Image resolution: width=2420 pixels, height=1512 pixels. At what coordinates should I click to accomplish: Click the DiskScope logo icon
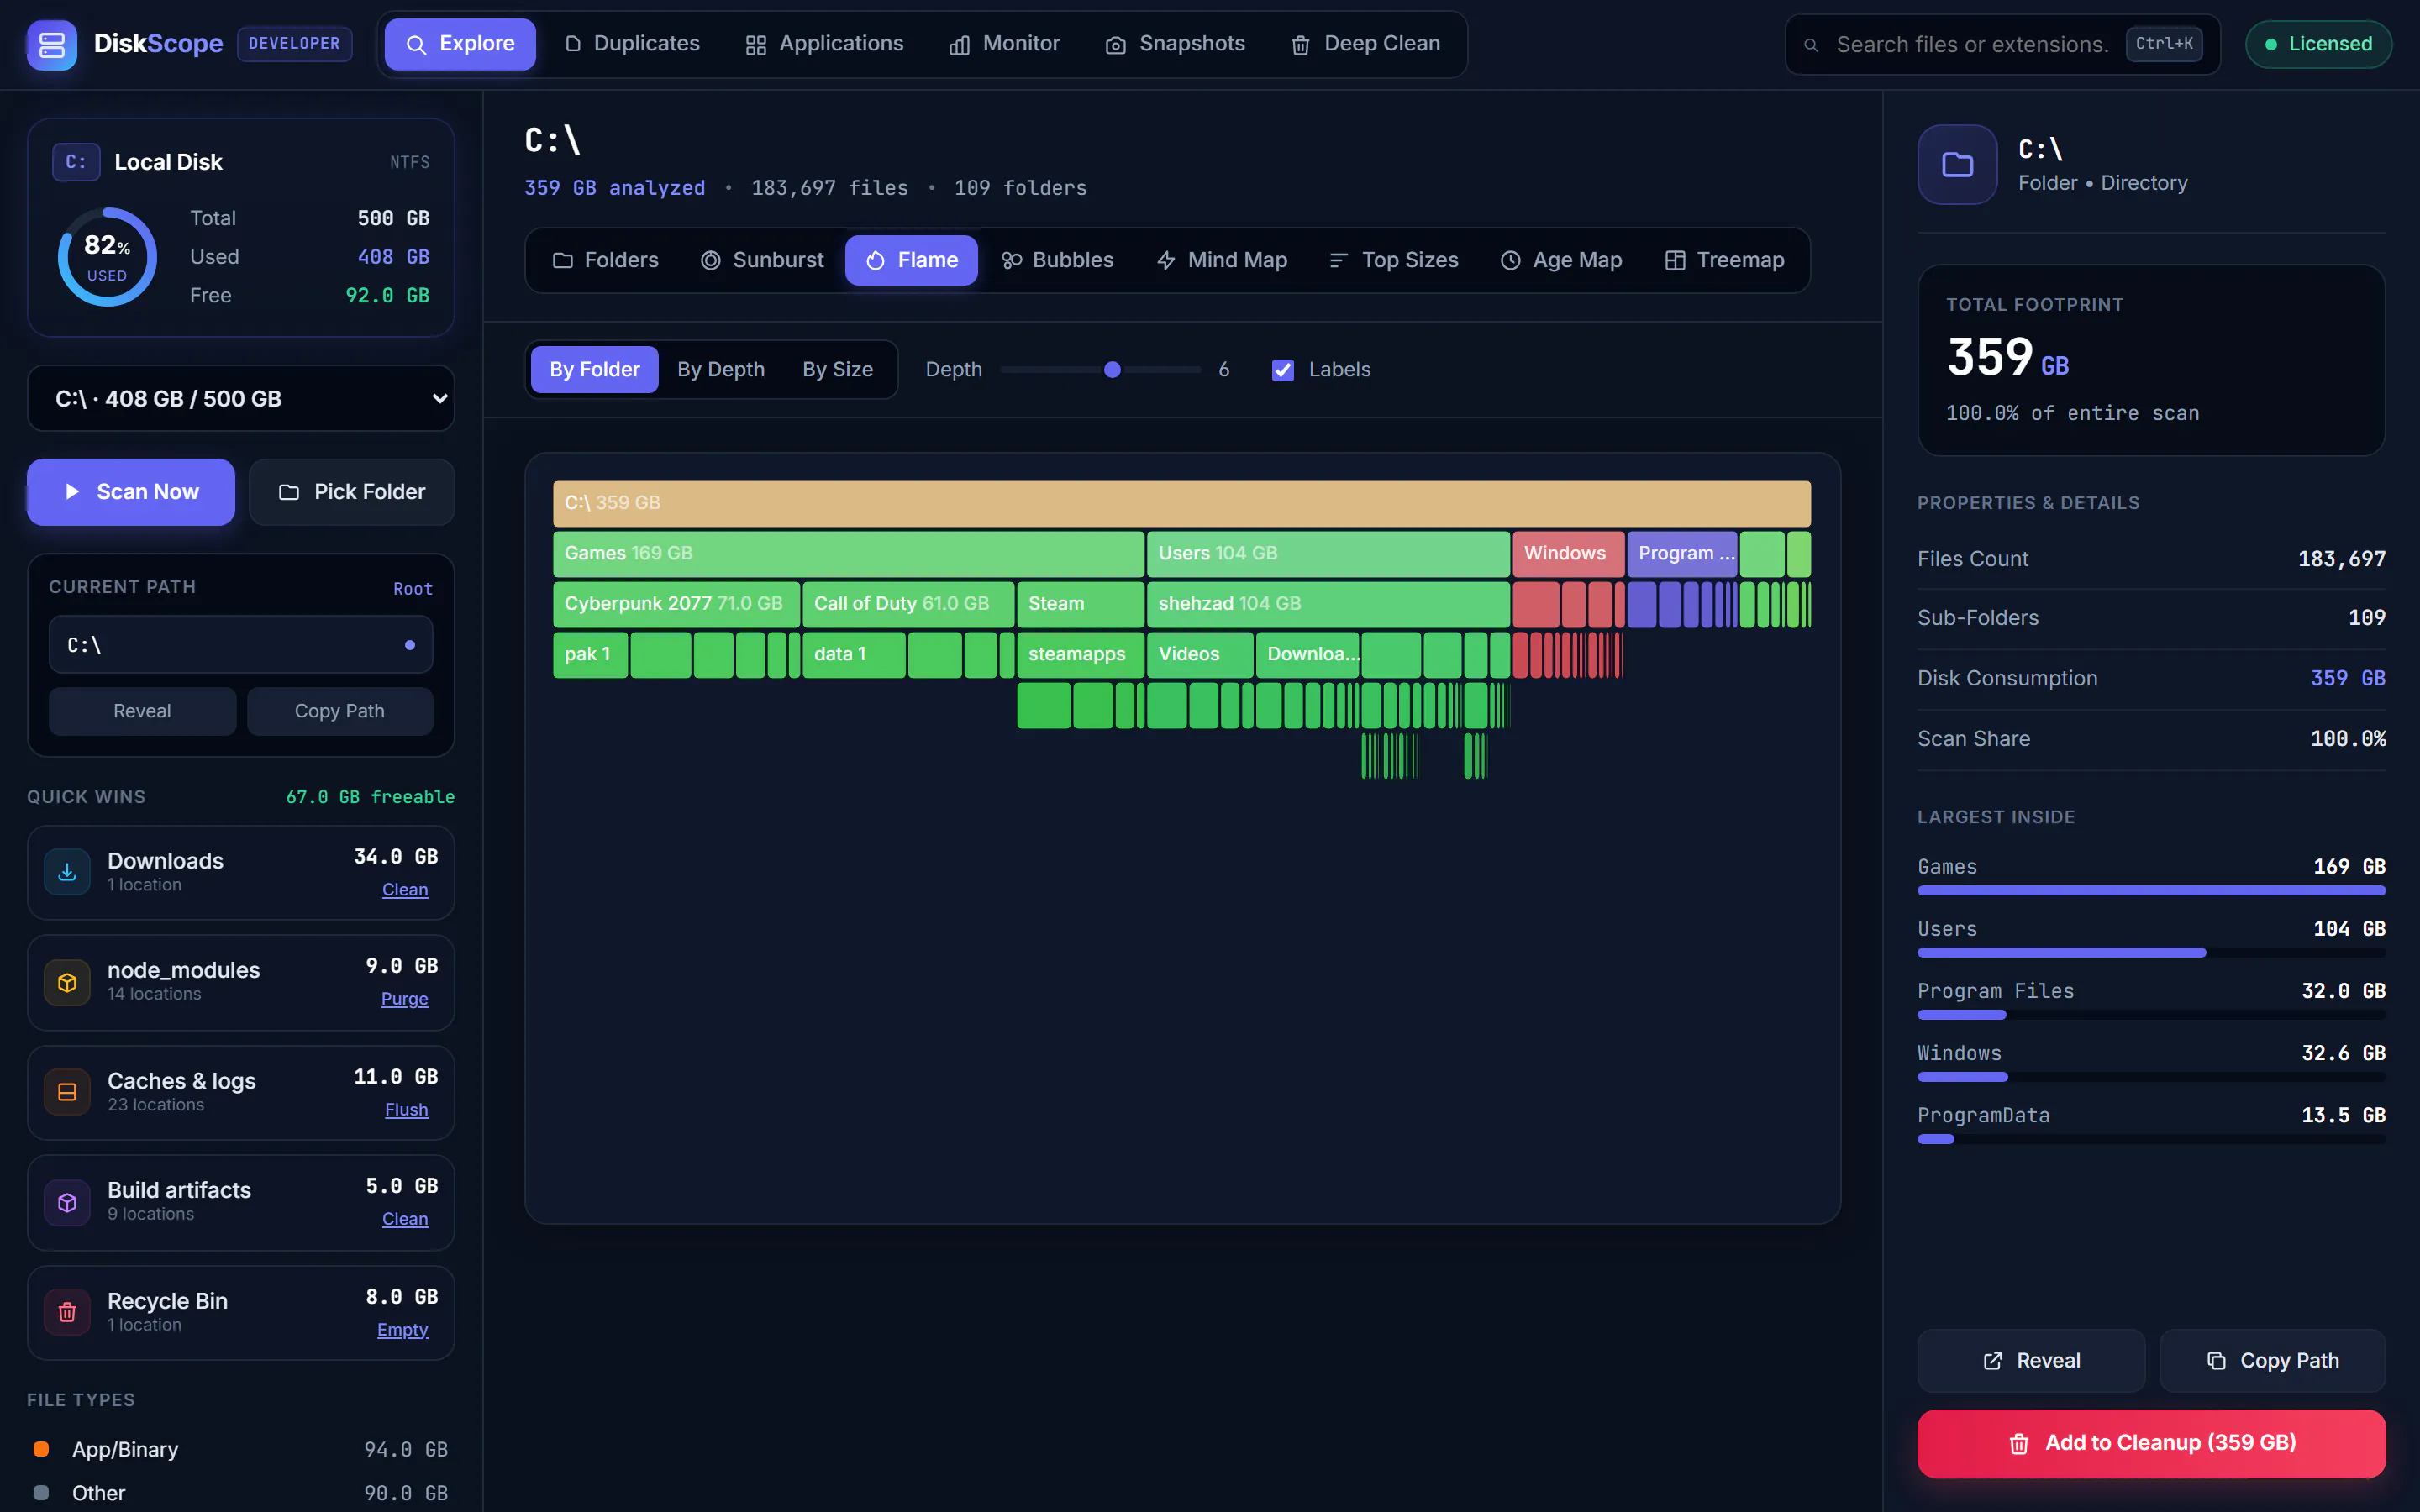click(52, 44)
